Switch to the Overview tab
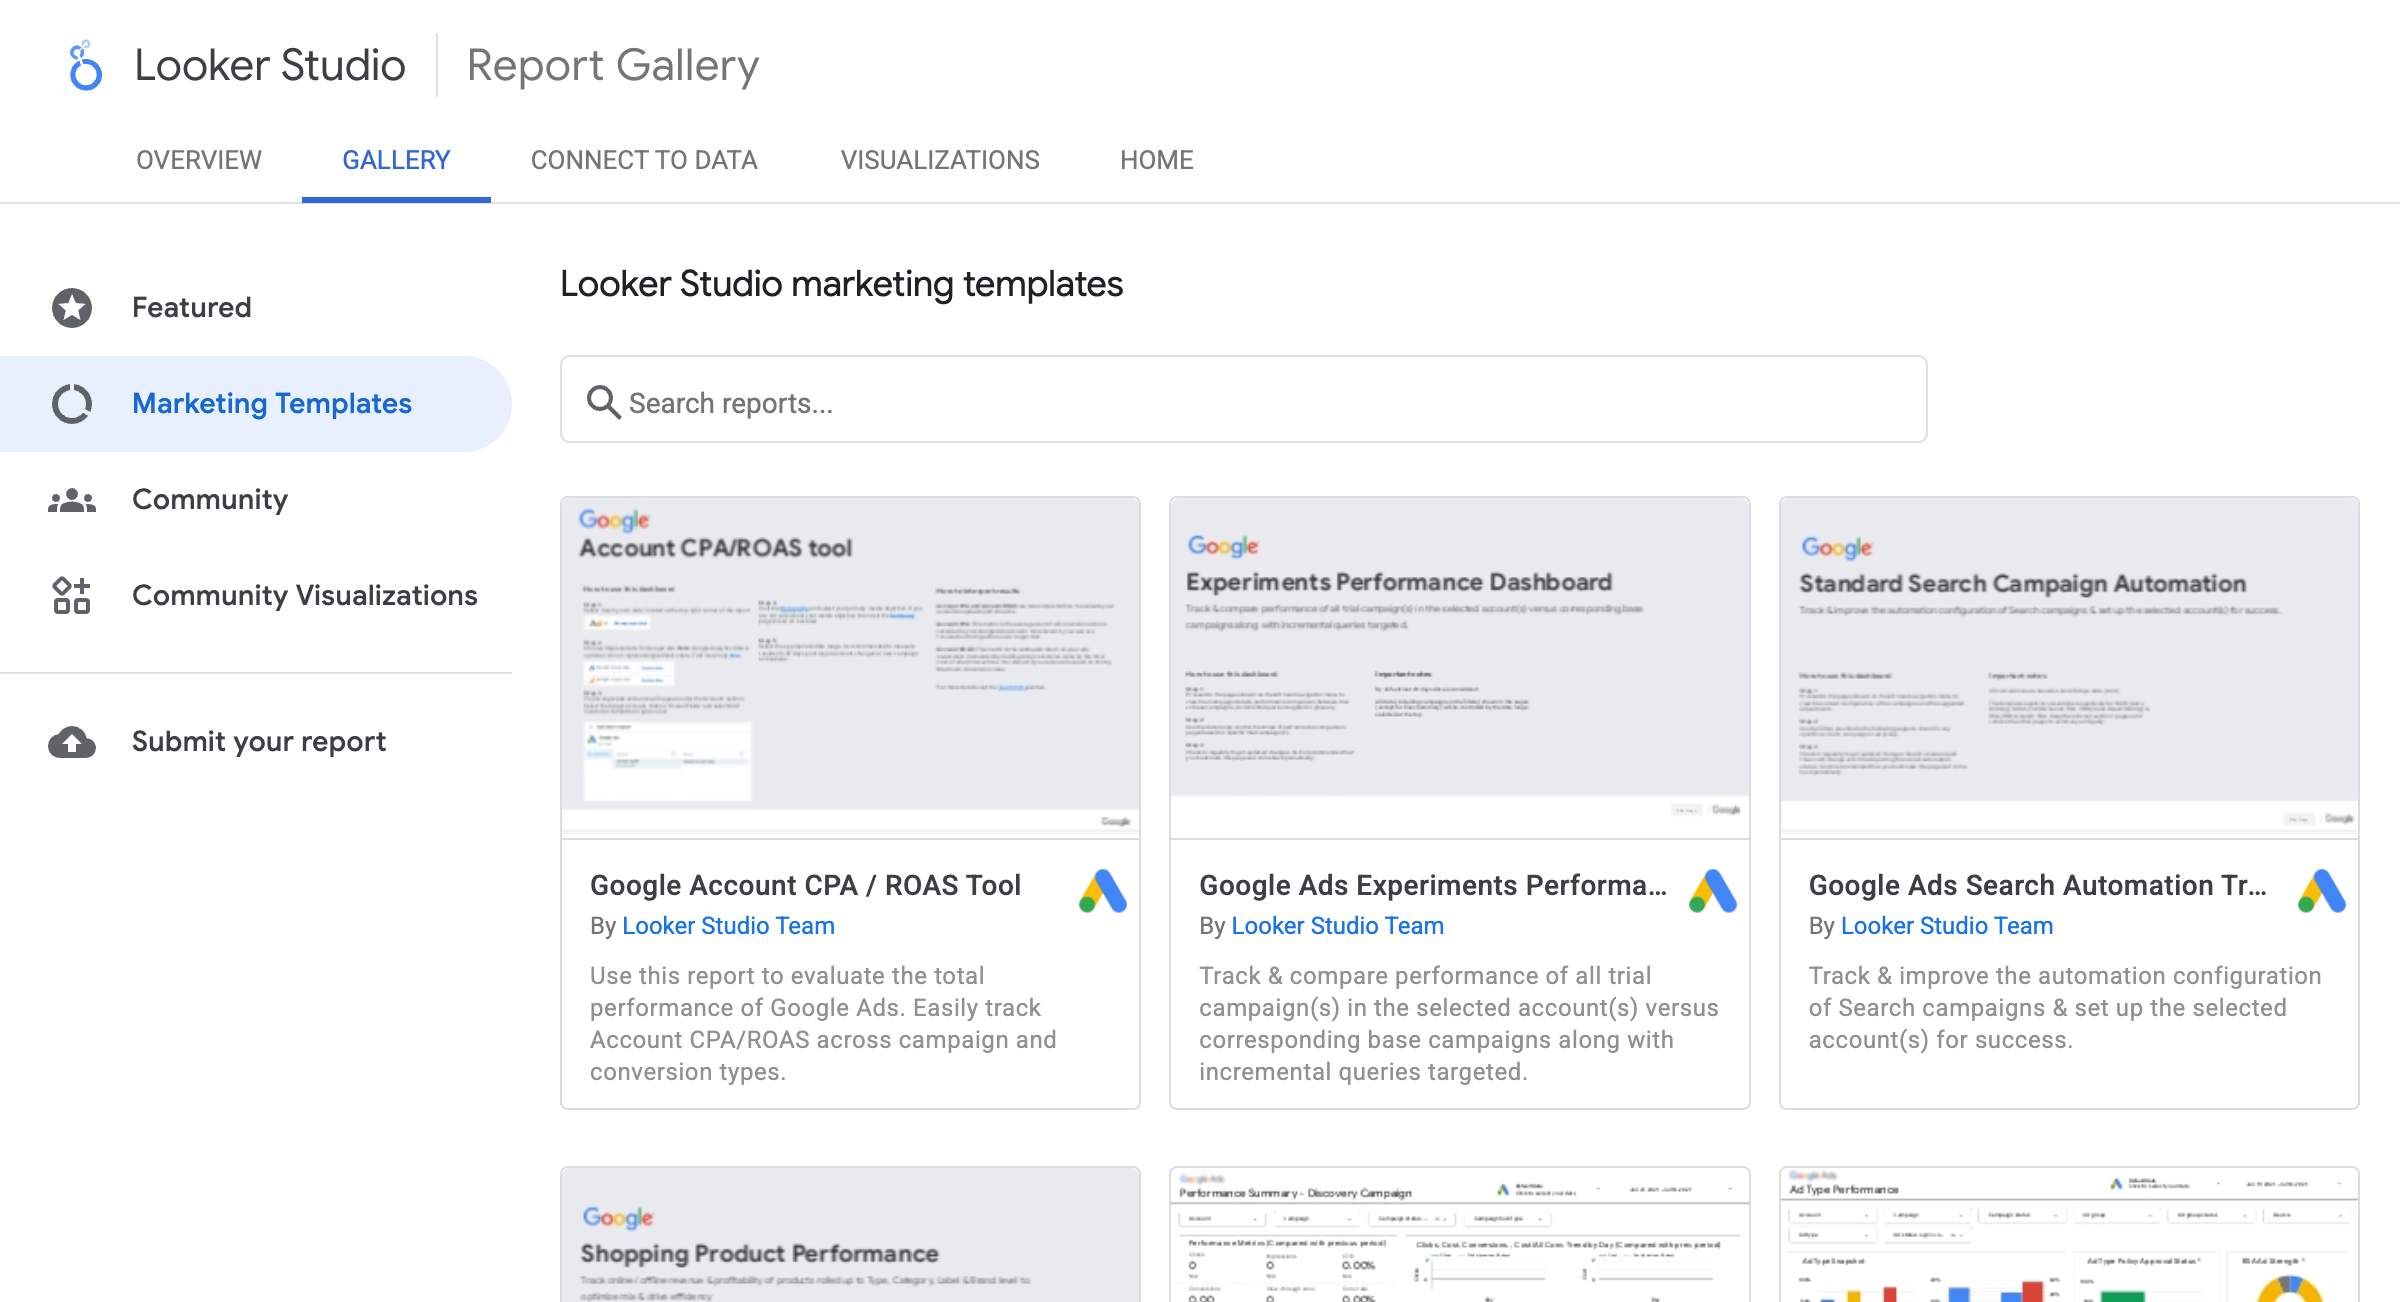2400x1302 pixels. (198, 160)
